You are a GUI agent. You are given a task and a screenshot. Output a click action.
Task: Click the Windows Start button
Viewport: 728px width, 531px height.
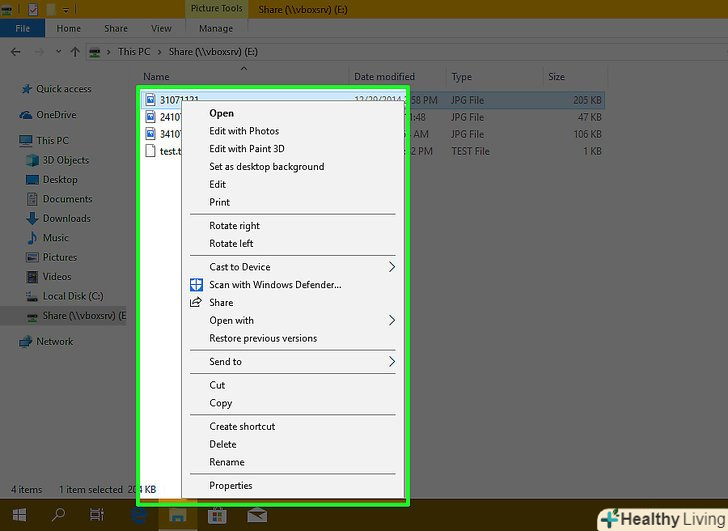17,516
